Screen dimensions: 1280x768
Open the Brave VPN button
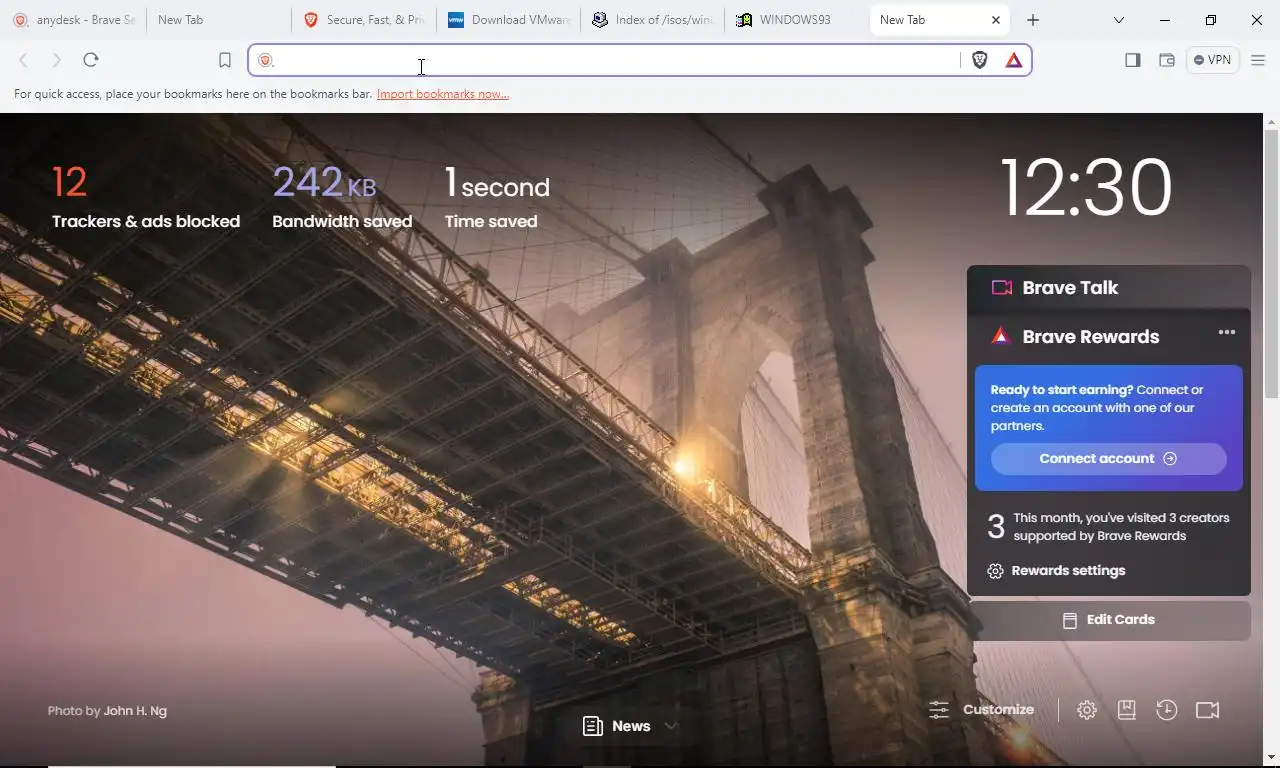[1213, 60]
